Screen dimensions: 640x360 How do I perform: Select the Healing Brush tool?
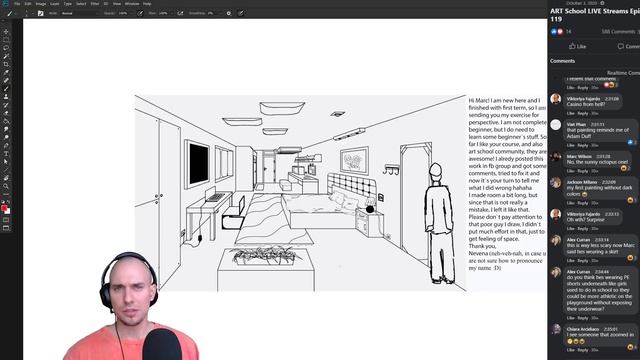point(6,80)
